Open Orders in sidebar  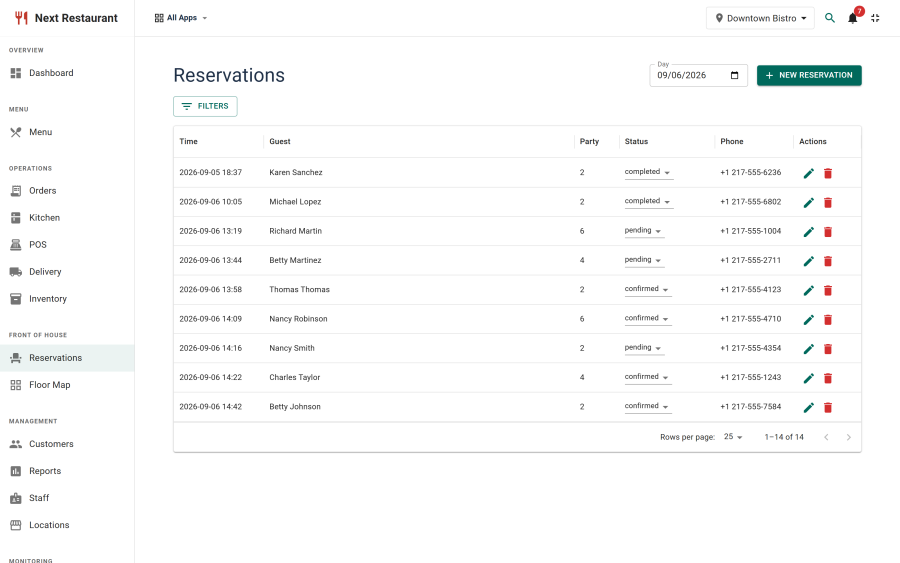67,191
